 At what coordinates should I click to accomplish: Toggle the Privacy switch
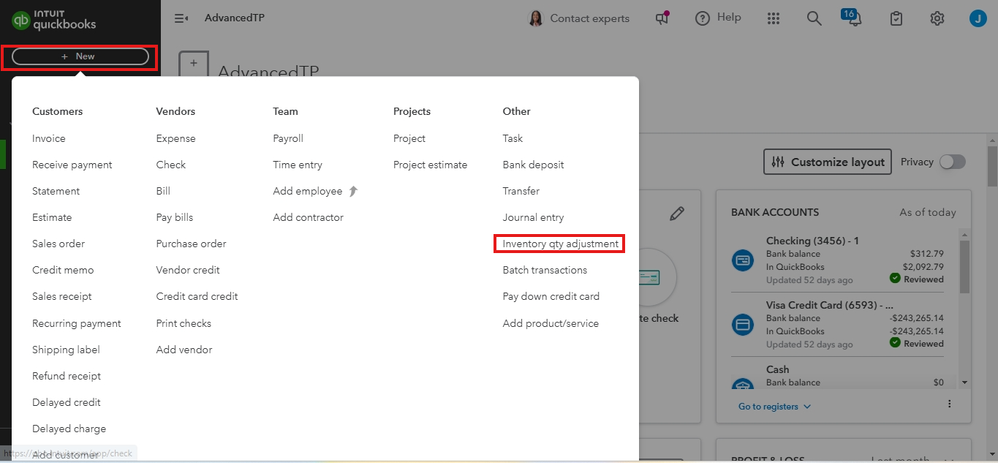coord(952,162)
